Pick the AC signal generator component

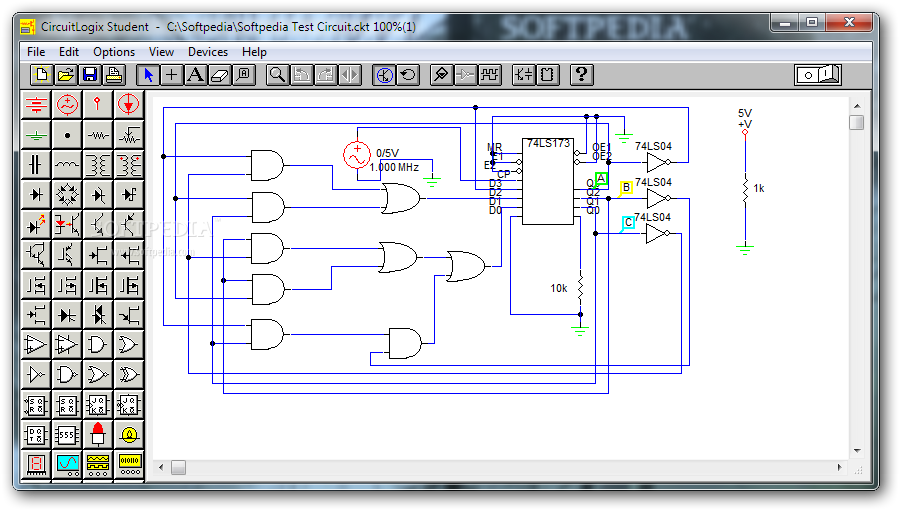(67, 104)
